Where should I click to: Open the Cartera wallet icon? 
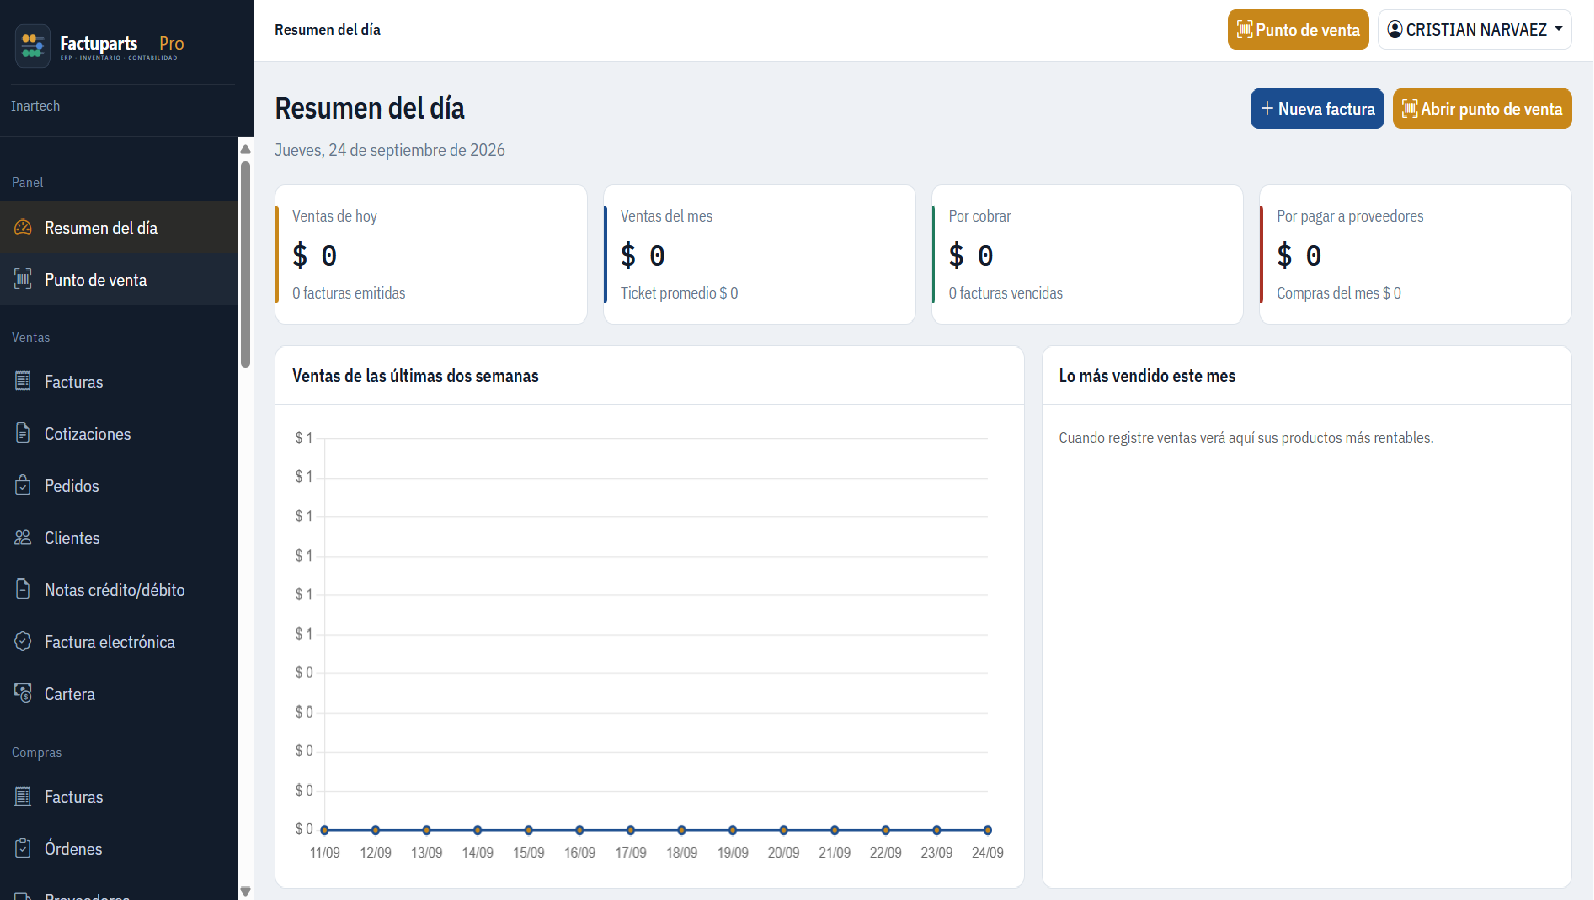(23, 693)
